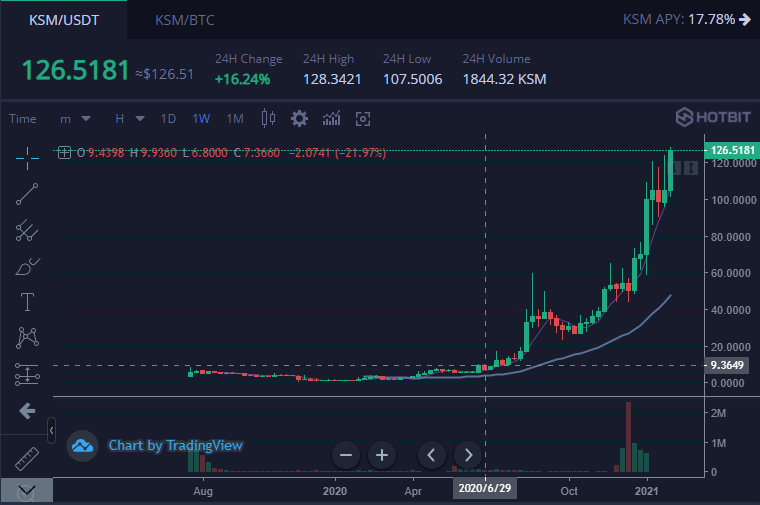760x505 pixels.
Task: Click the KSM APY 17.78% link
Action: (687, 19)
